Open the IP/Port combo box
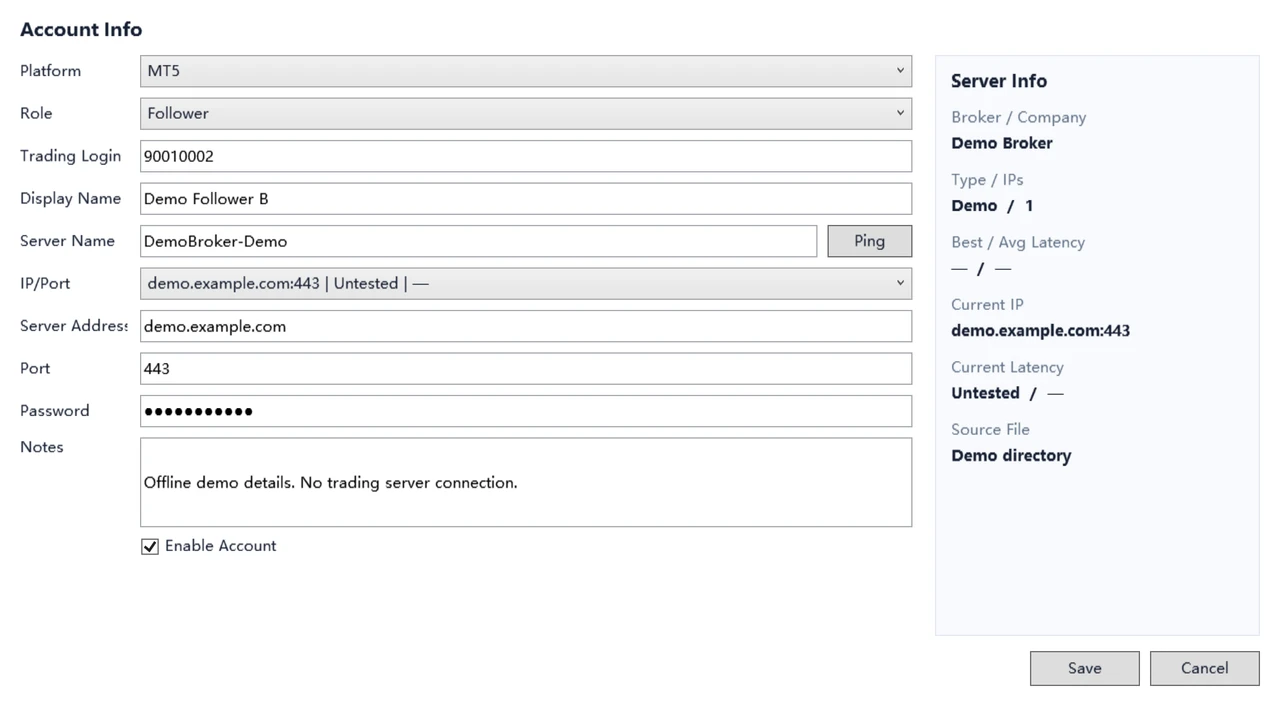 point(526,283)
